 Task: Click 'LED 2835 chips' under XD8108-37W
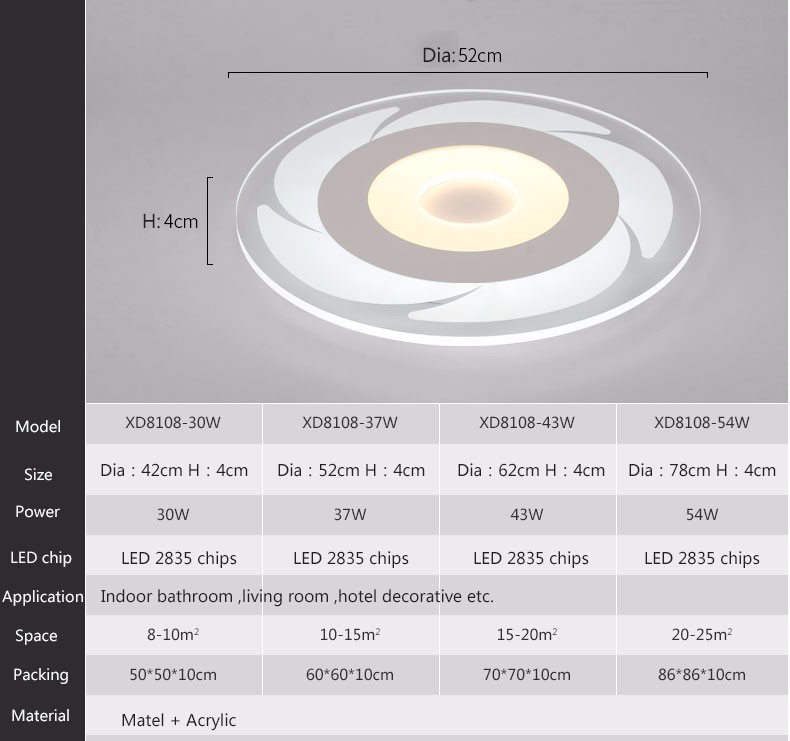pos(351,558)
